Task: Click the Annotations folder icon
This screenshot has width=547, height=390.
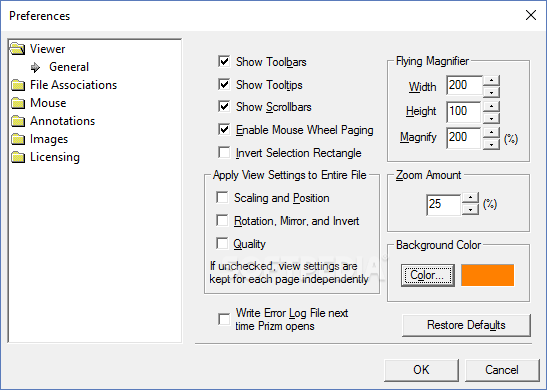Action: pos(18,121)
